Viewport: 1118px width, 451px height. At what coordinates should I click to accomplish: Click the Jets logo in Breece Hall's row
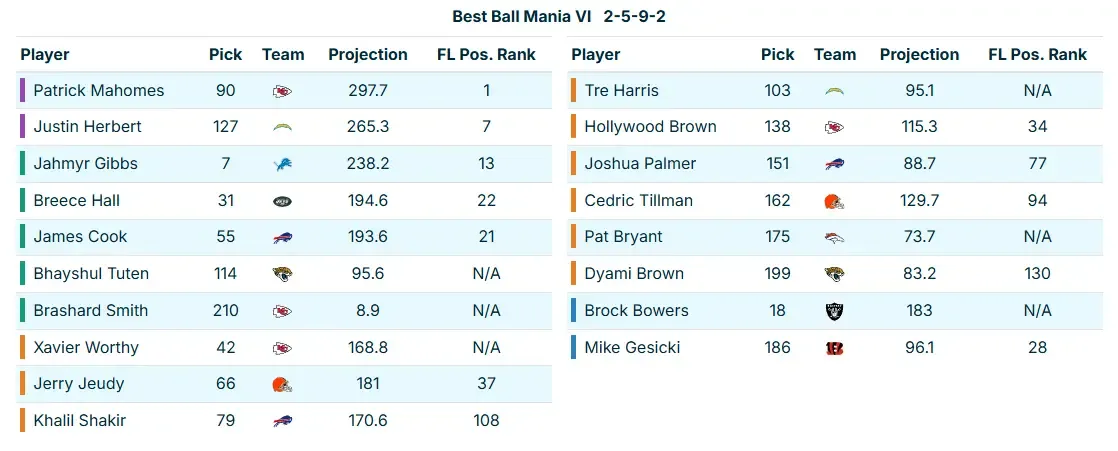283,201
